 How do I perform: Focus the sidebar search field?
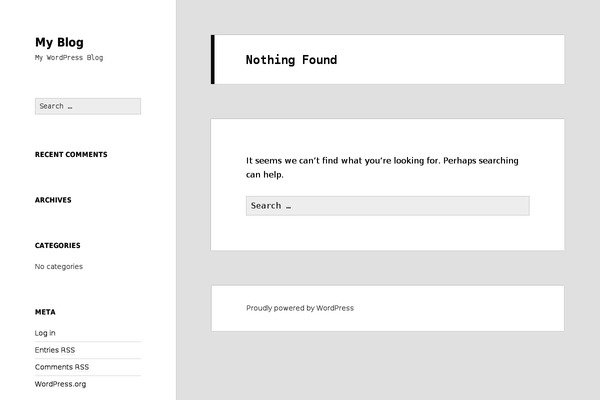pyautogui.click(x=88, y=106)
